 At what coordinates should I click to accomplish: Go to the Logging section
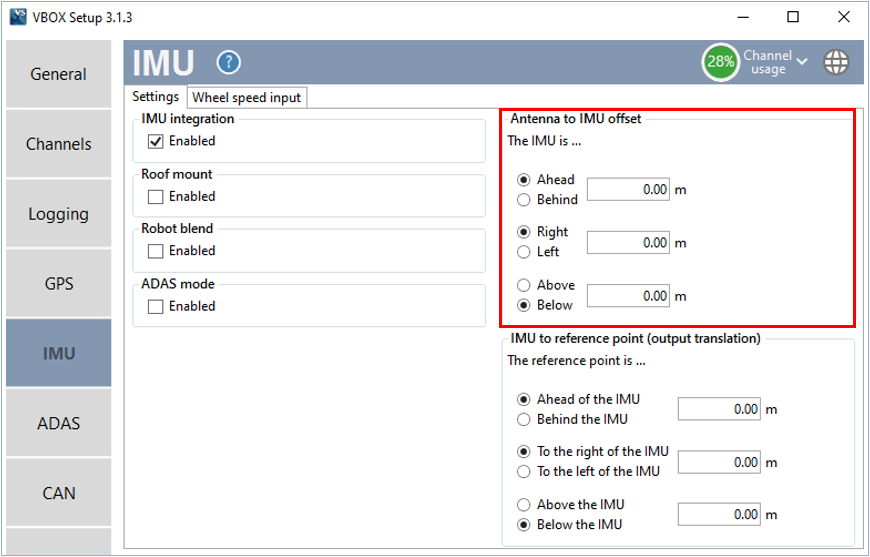tap(58, 214)
